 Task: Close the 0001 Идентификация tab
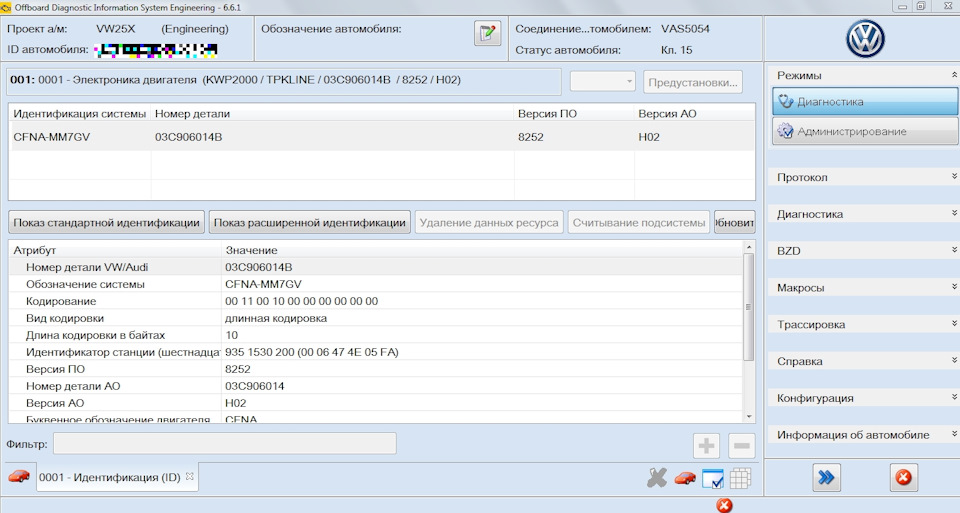tap(190, 476)
